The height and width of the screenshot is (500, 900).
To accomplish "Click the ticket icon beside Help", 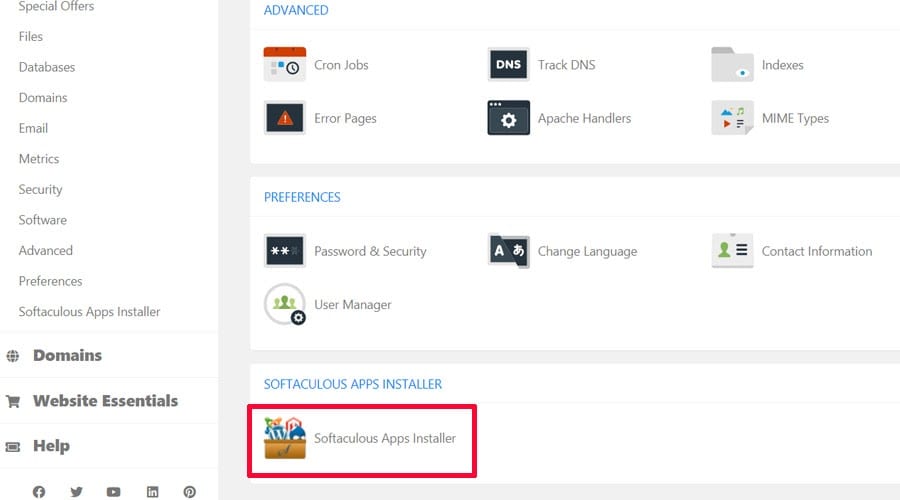I will coord(13,447).
